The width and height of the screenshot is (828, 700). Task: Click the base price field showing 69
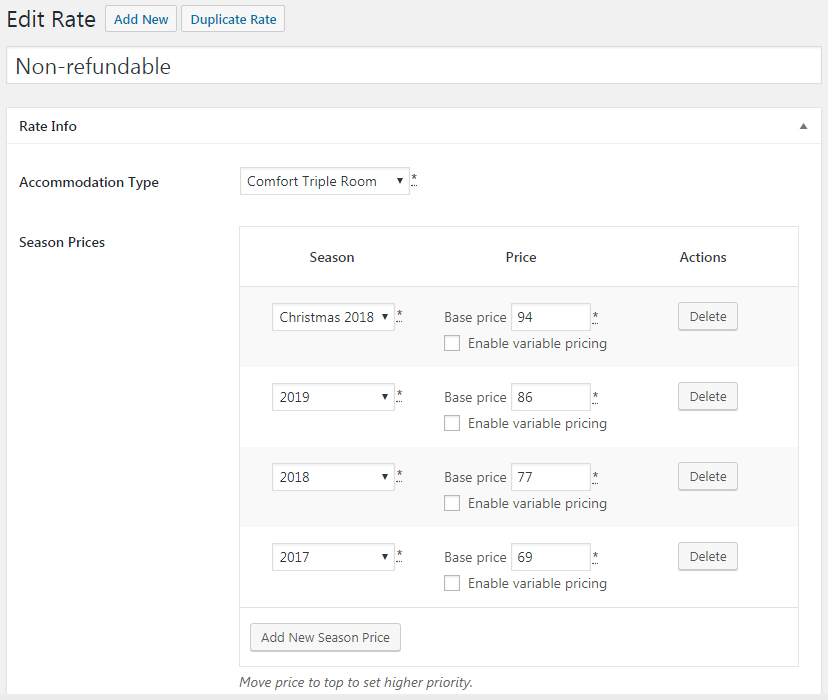[551, 557]
